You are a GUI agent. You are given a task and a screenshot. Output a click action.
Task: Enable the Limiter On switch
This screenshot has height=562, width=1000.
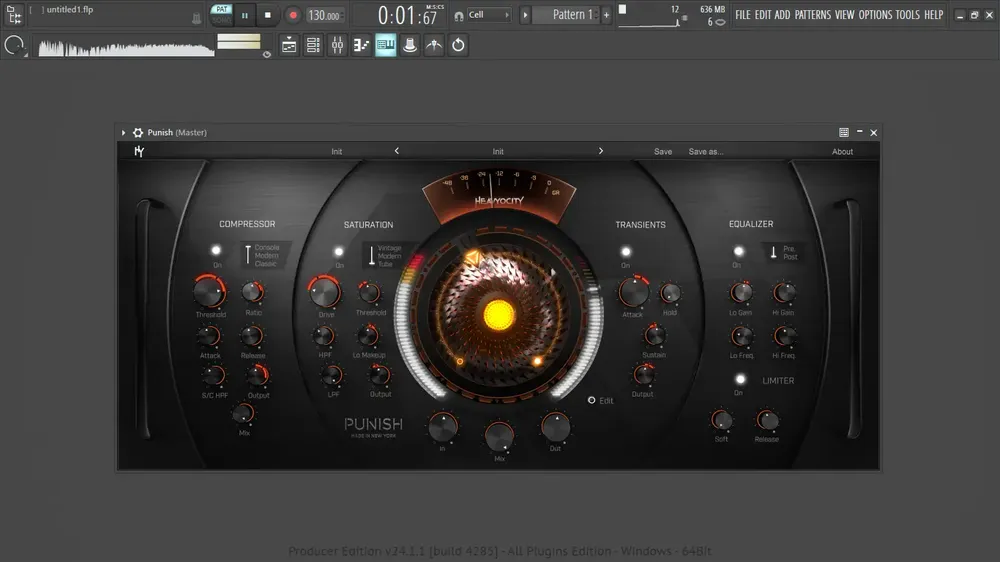coord(740,380)
